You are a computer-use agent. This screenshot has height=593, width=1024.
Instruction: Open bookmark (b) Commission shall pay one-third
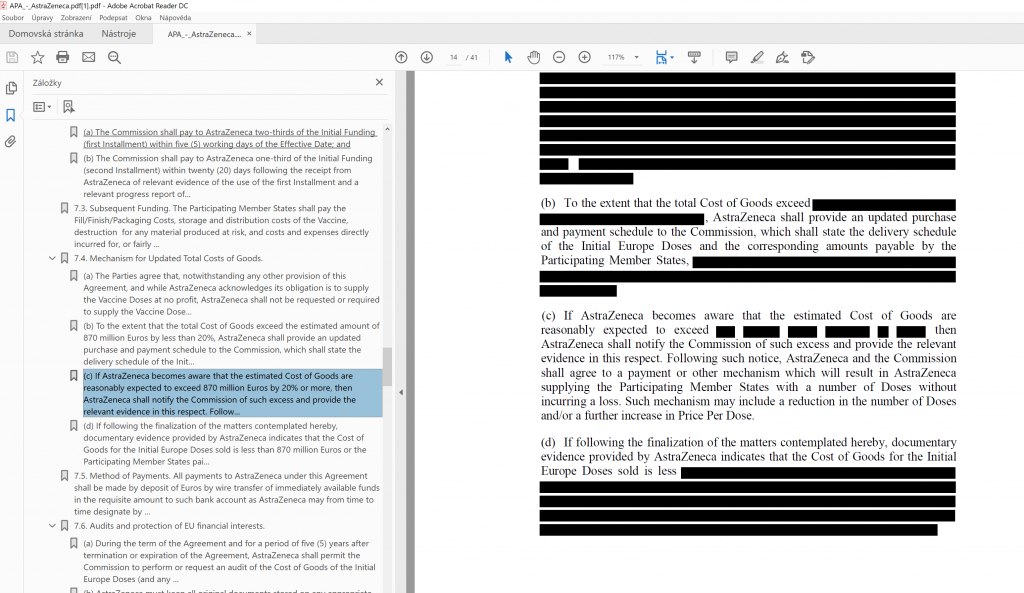tap(228, 176)
